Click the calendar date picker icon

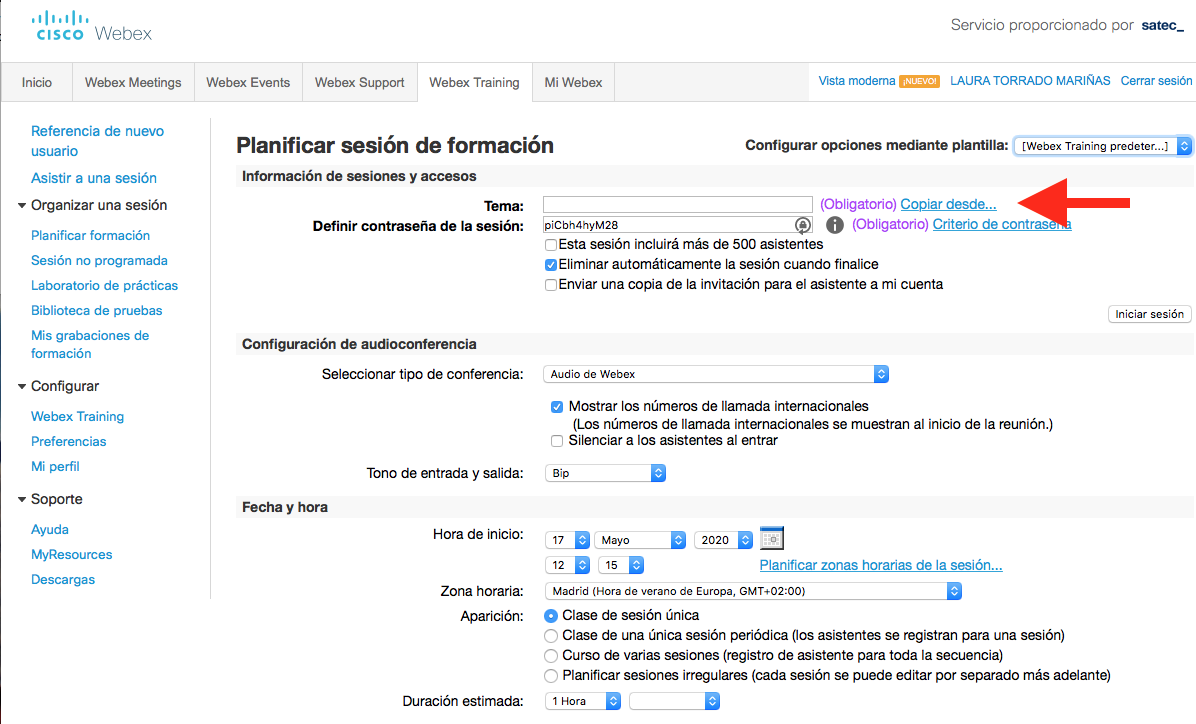point(771,538)
